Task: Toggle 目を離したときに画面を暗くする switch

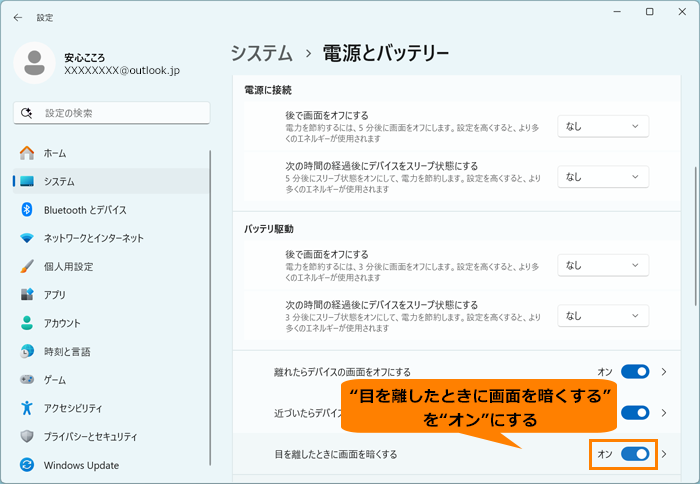Action: pos(635,454)
